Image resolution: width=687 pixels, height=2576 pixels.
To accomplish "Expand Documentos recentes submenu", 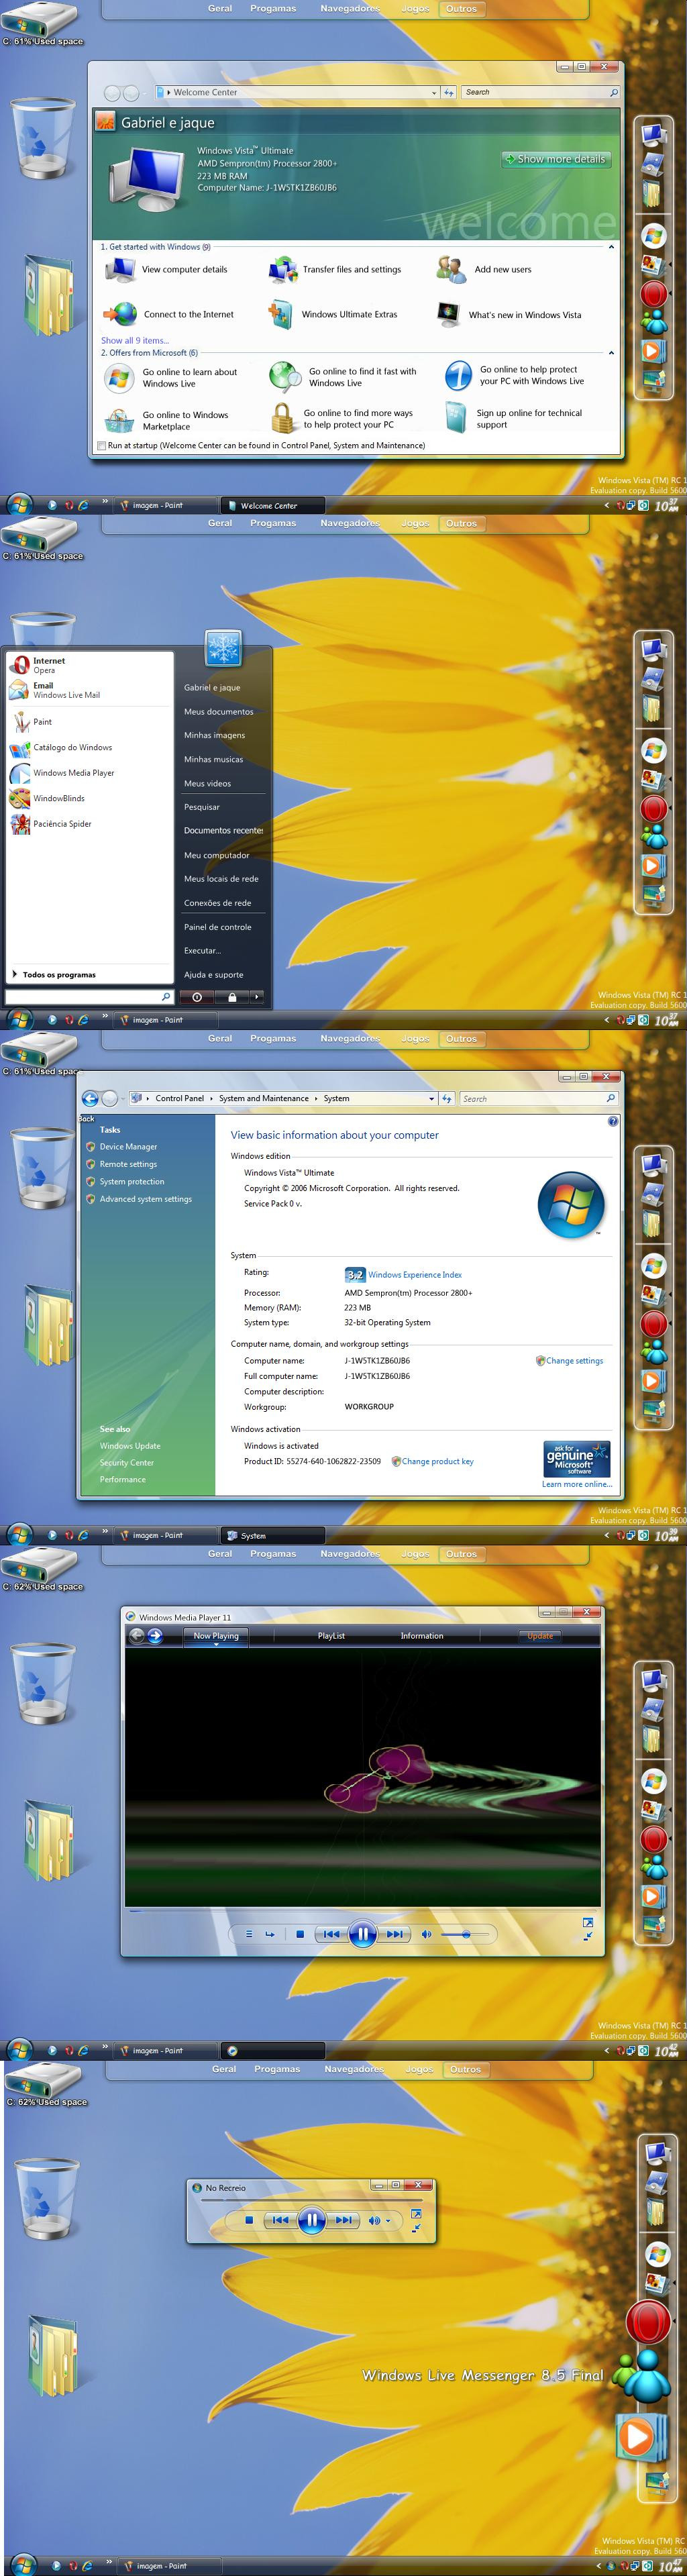I will pyautogui.click(x=223, y=830).
